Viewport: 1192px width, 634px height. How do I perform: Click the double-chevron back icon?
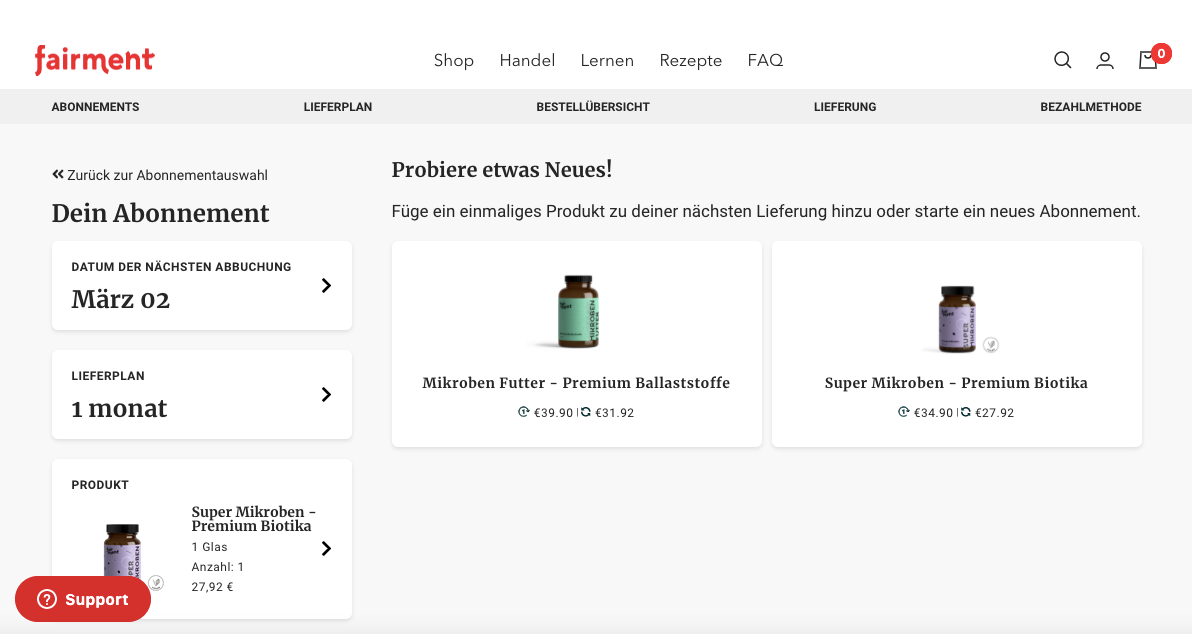pos(58,175)
